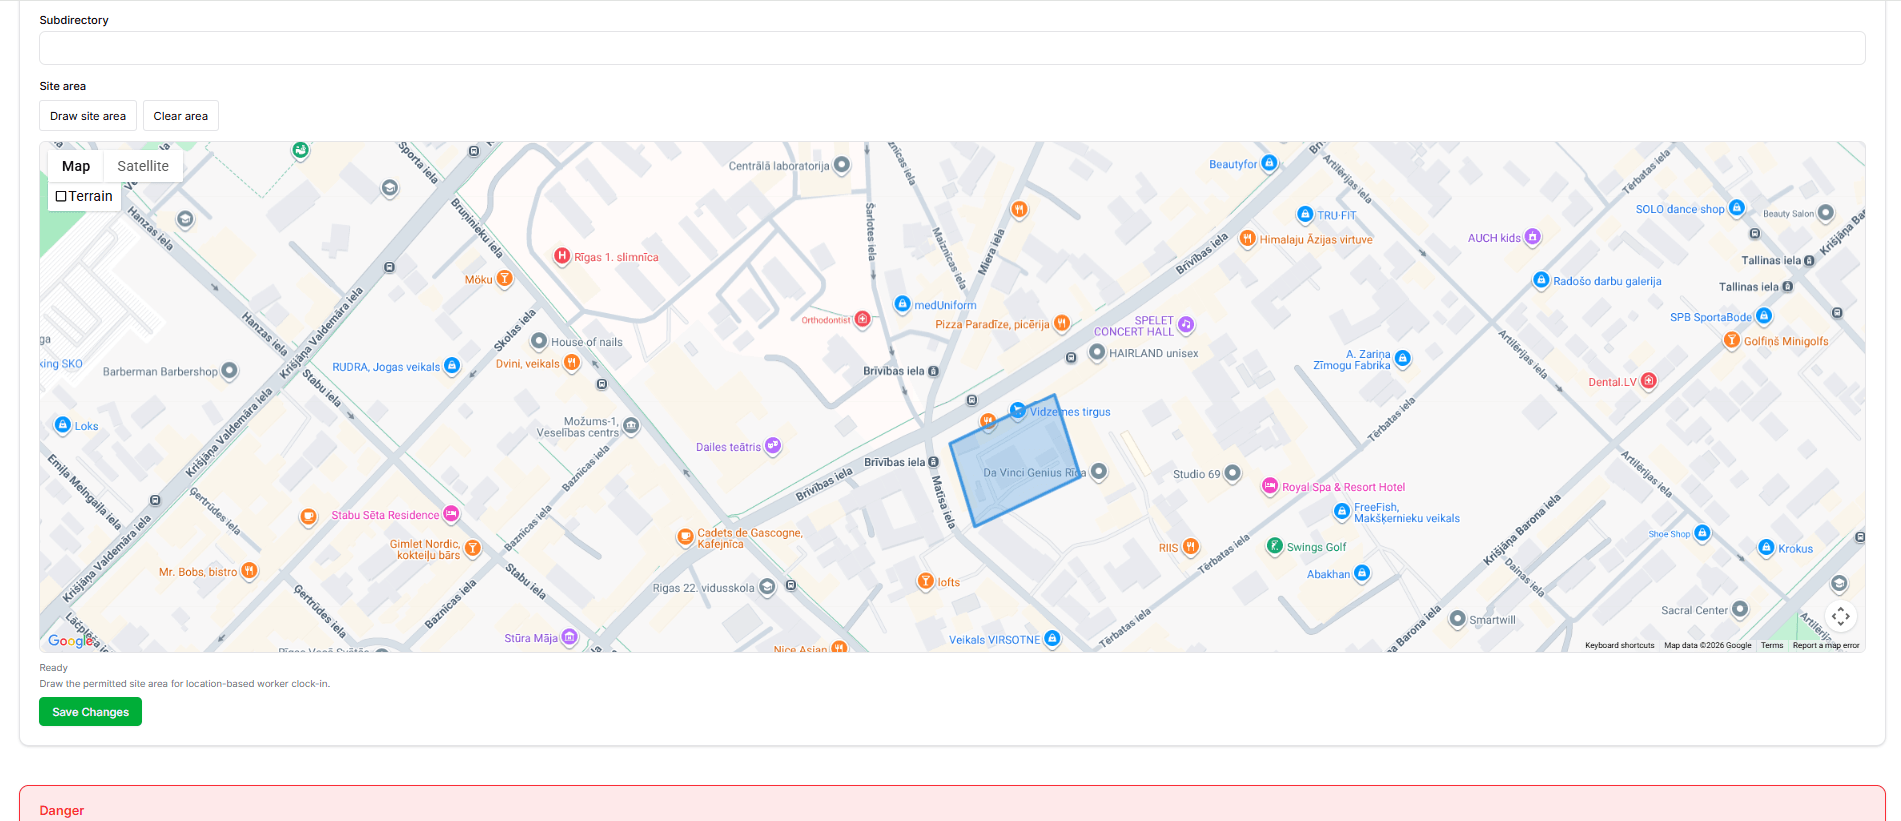Click the Možums-1 Veselības centrs marker
The width and height of the screenshot is (1901, 821).
click(x=631, y=426)
